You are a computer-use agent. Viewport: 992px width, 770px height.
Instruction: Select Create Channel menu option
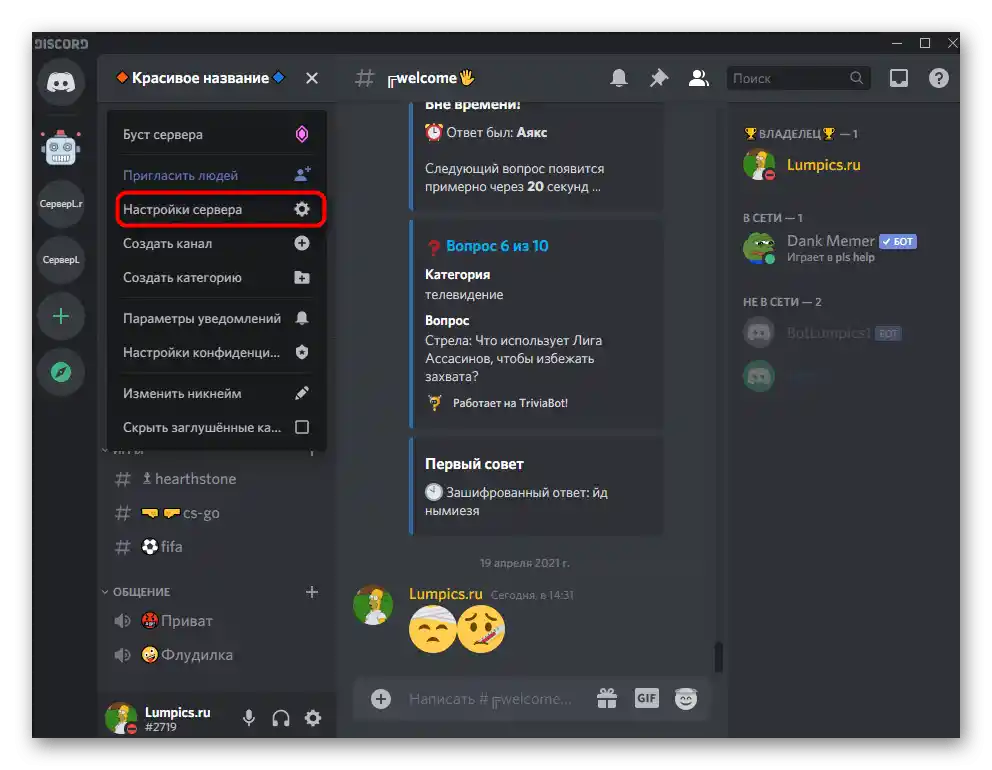coord(216,244)
